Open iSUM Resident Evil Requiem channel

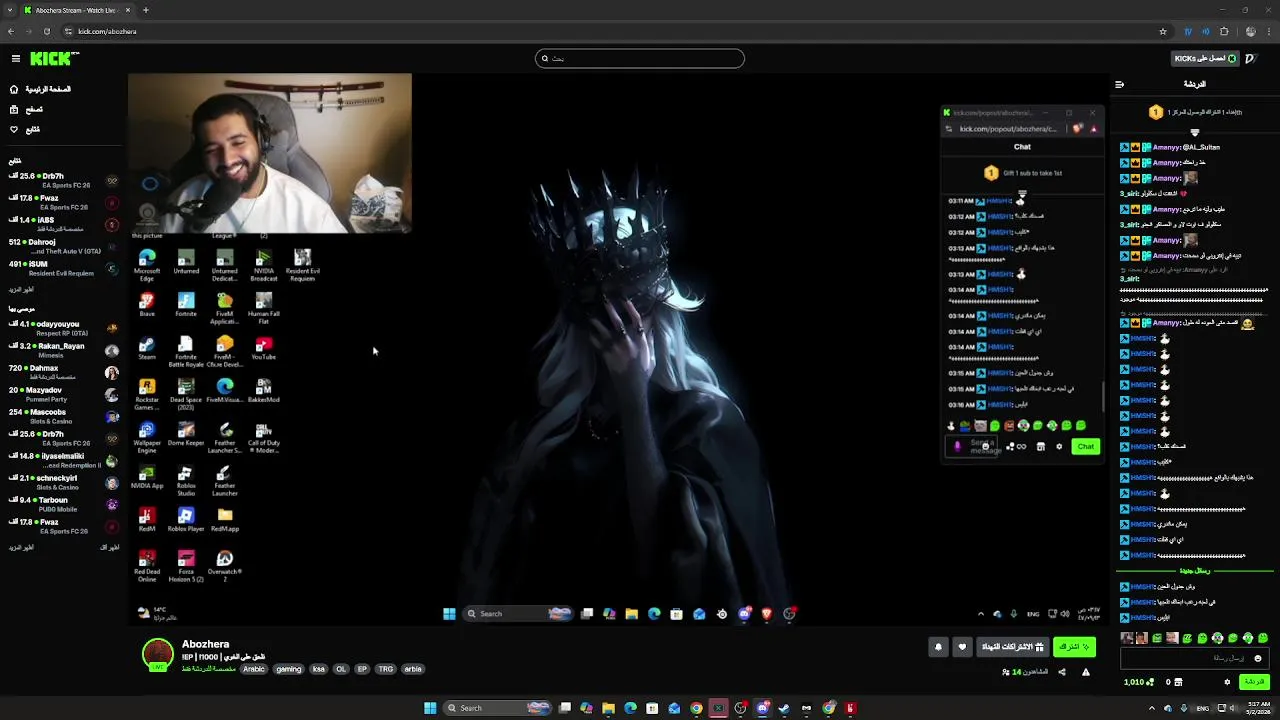[64, 268]
